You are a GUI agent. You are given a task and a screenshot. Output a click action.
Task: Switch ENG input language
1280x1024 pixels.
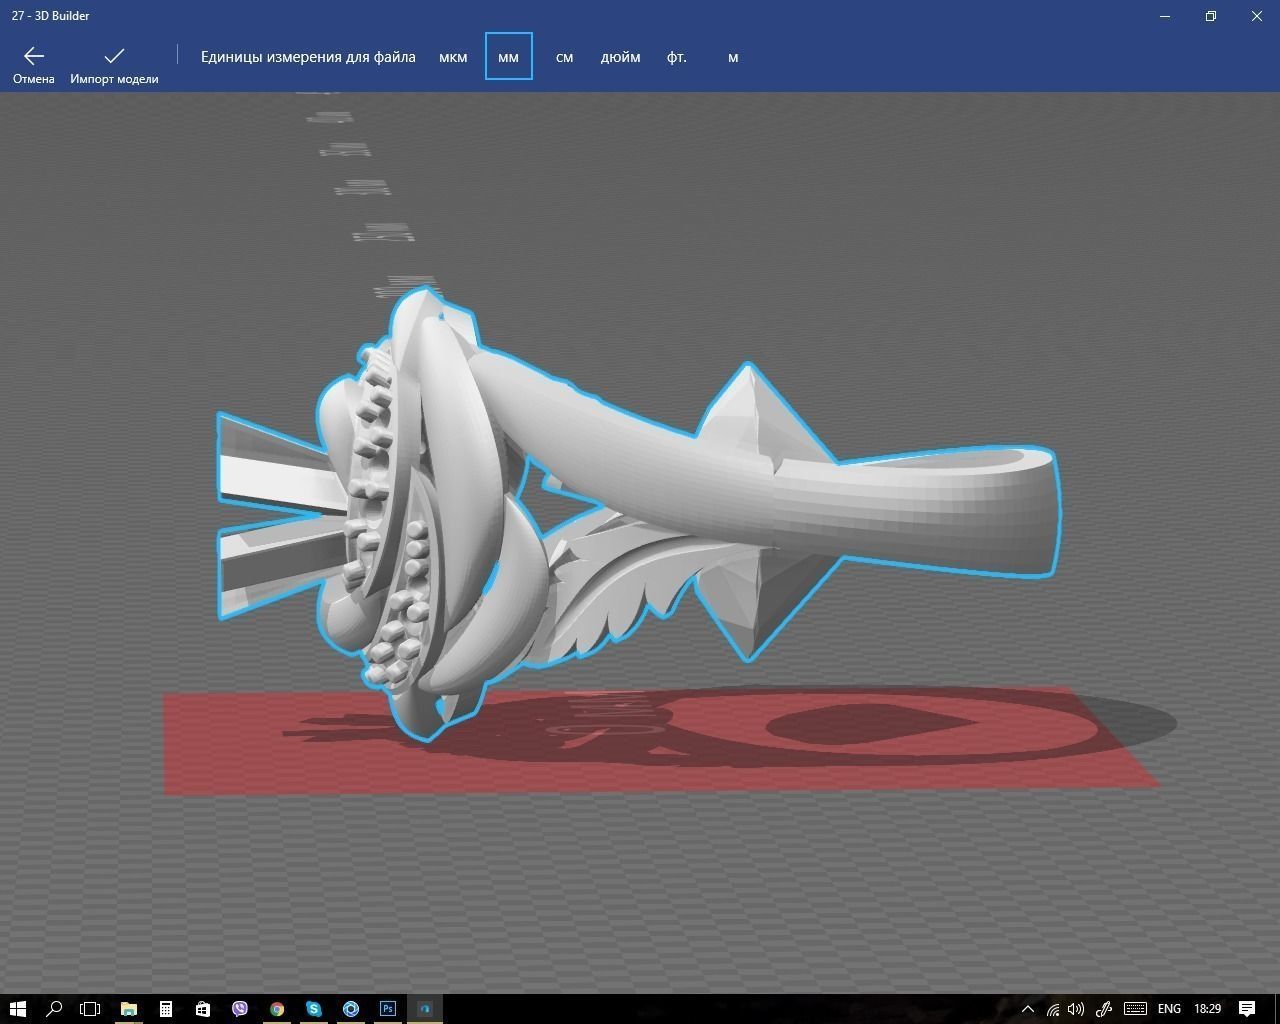click(x=1169, y=1009)
